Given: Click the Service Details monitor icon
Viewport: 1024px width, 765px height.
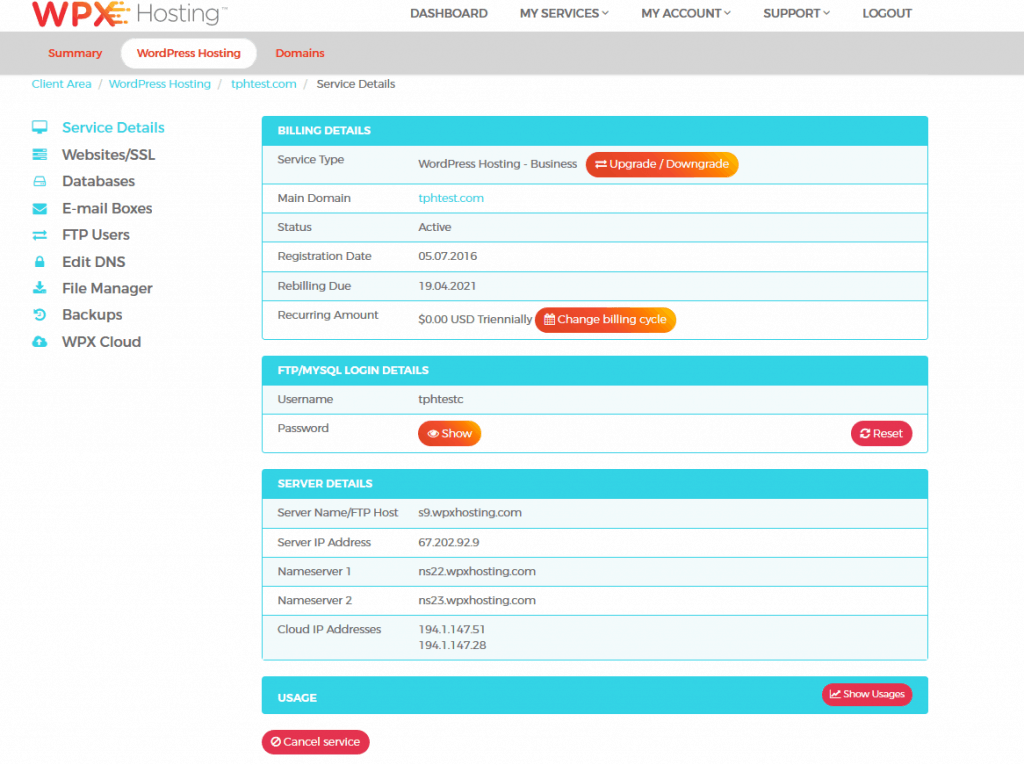Looking at the screenshot, I should [x=40, y=128].
